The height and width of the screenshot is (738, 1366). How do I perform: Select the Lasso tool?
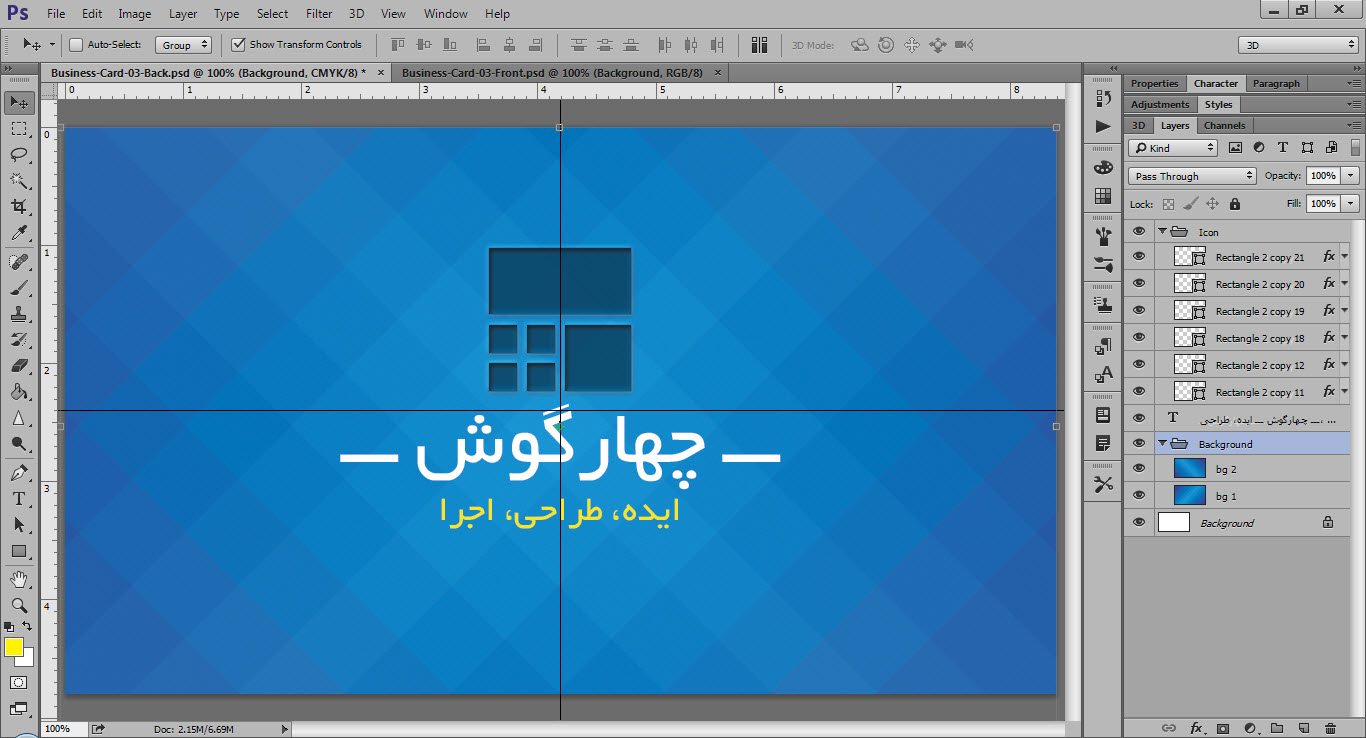point(19,154)
